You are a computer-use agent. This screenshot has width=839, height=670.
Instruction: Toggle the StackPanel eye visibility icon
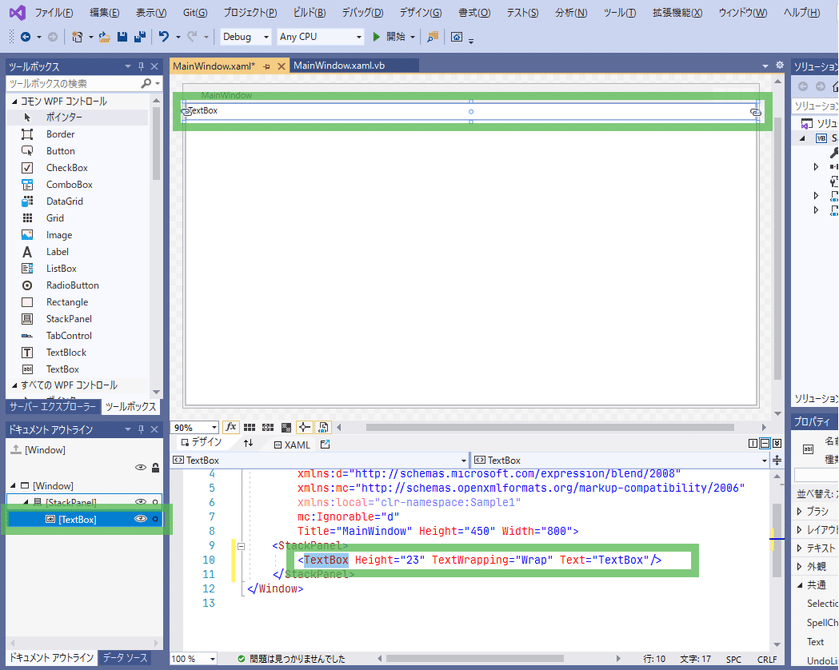(x=141, y=502)
